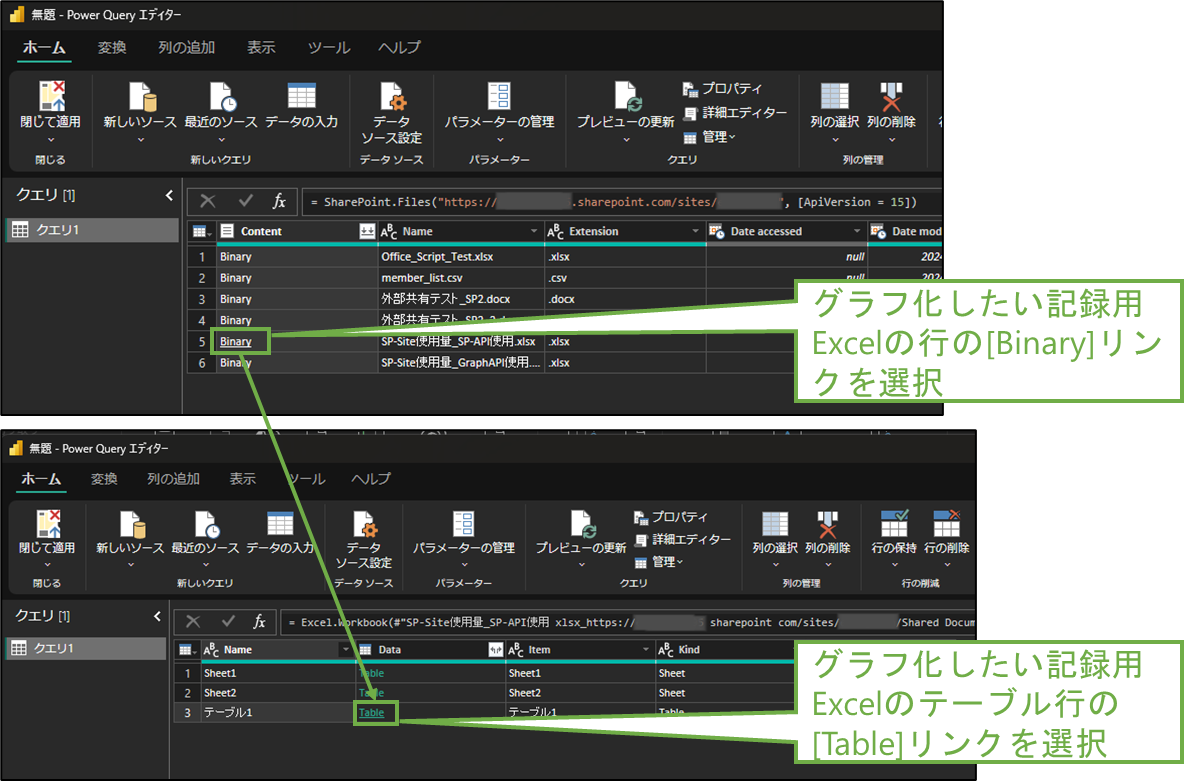Open パラメーターの管理 in lower window

464,538
